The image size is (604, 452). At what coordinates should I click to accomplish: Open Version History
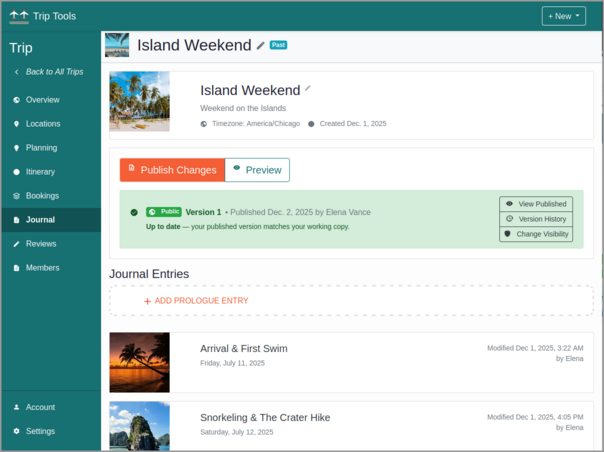(x=536, y=219)
